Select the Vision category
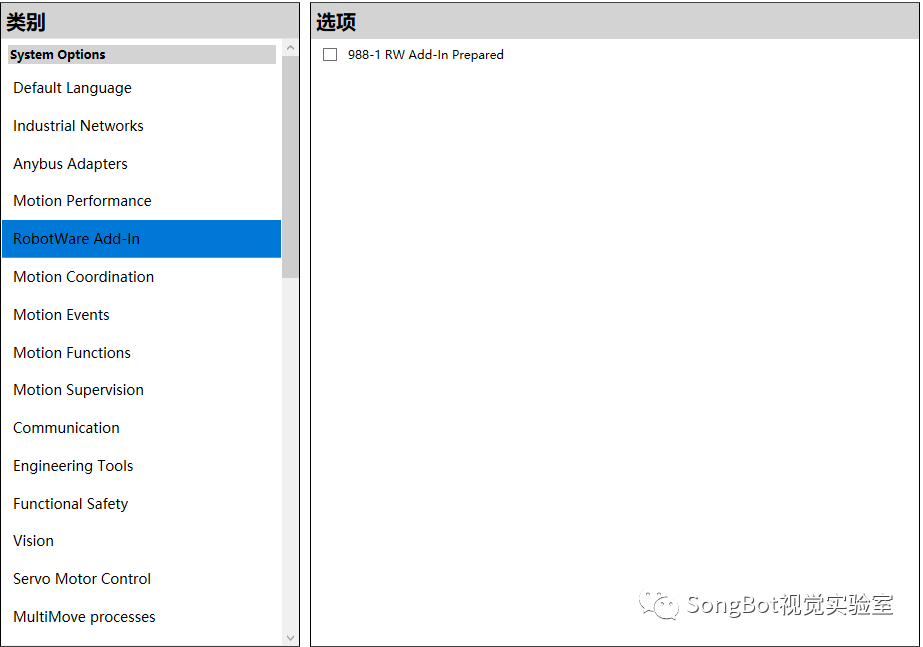Screen dimensions: 923x647 pos(142,540)
